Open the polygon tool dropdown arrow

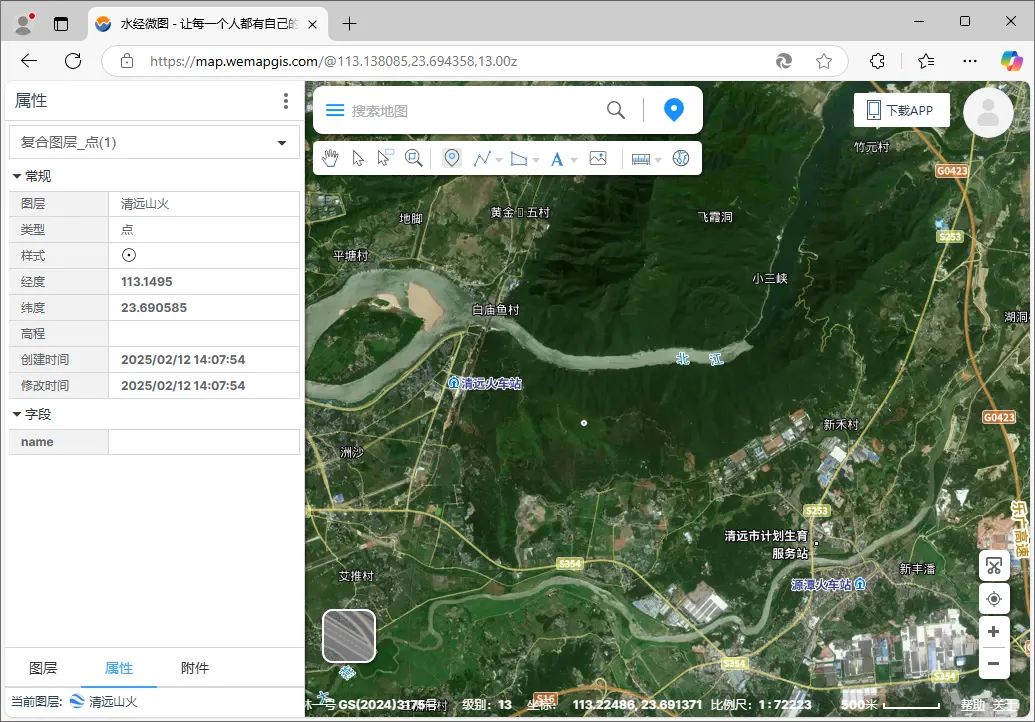pyautogui.click(x=536, y=160)
